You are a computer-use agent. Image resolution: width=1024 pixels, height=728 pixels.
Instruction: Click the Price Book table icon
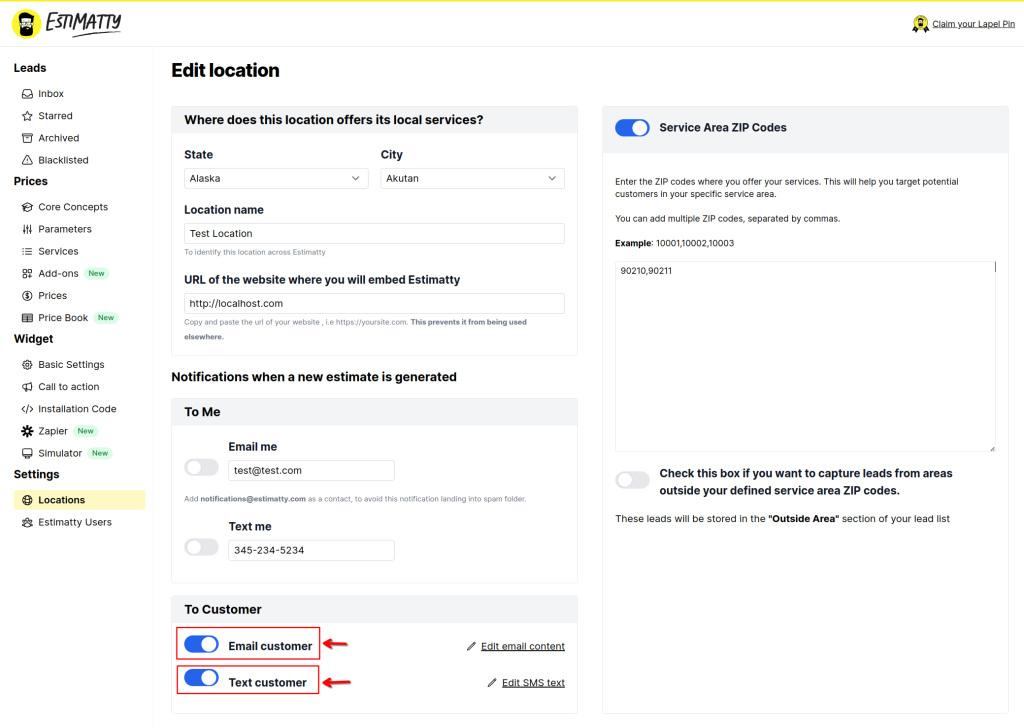[27, 319]
